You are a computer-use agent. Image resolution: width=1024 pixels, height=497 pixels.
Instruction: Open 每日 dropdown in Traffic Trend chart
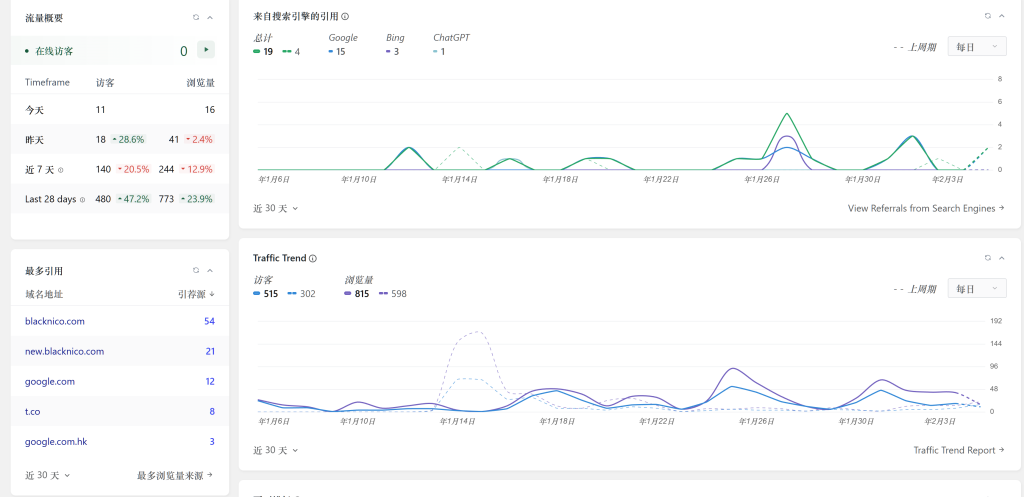[977, 288]
